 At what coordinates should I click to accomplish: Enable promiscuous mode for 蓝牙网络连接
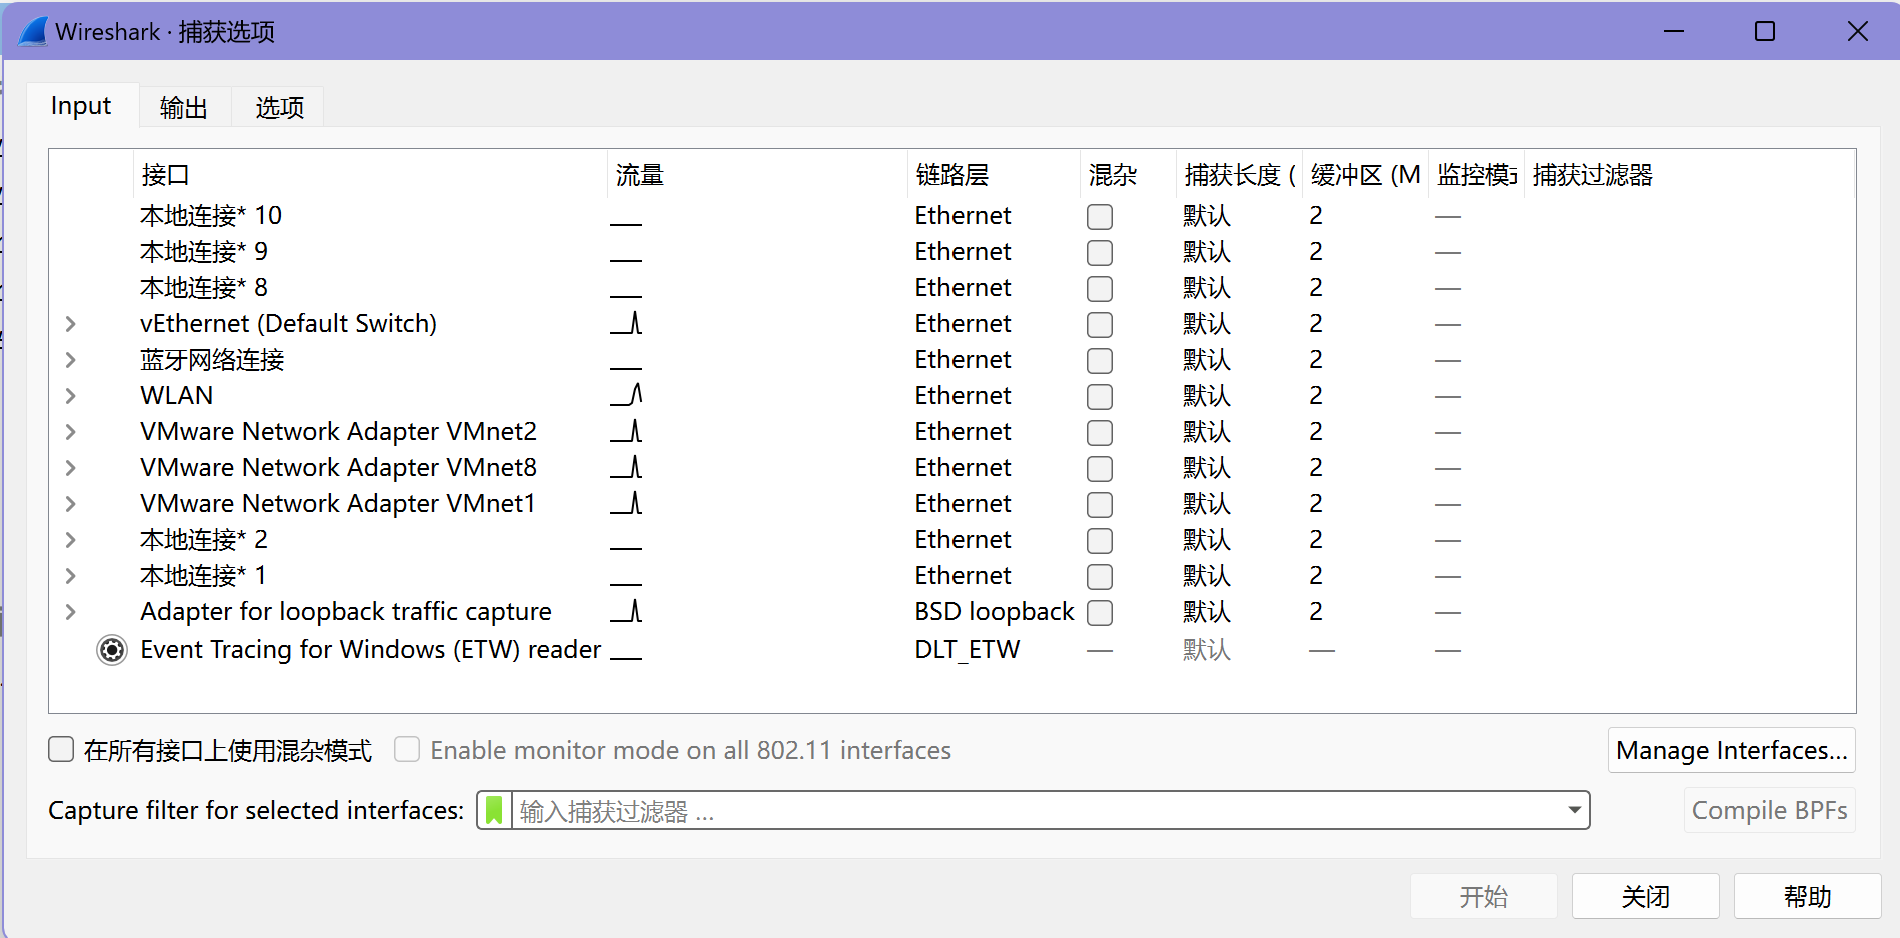tap(1100, 361)
